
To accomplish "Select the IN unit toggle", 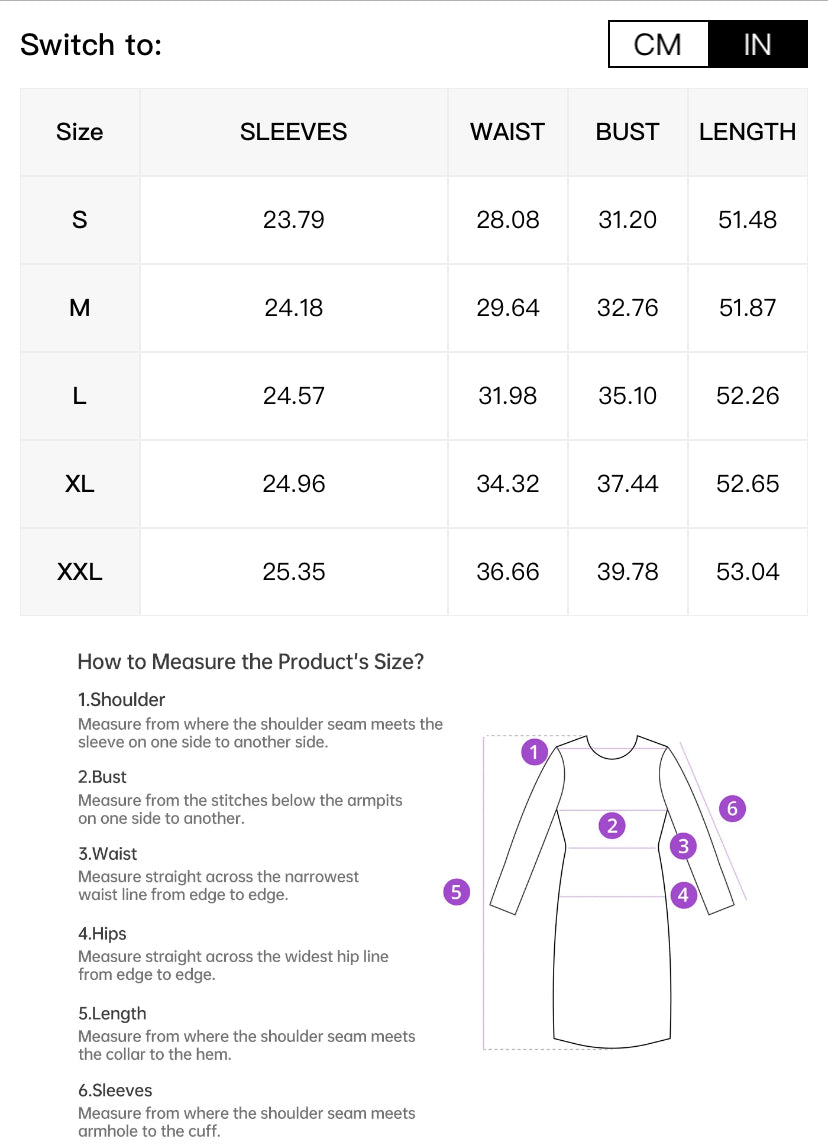I will [758, 45].
